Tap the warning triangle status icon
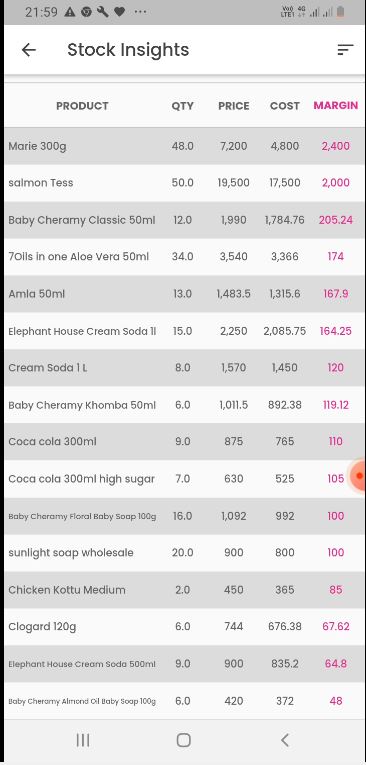366x765 pixels. [70, 12]
